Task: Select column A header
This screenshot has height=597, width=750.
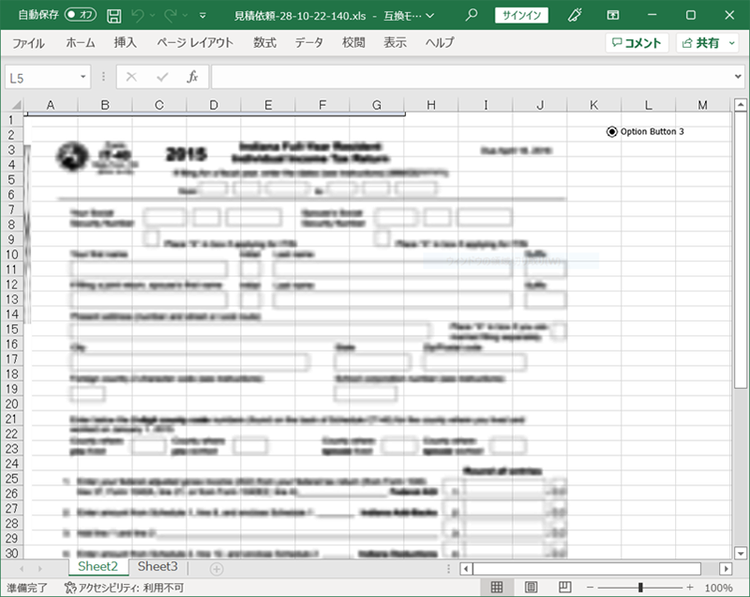Action: [51, 105]
